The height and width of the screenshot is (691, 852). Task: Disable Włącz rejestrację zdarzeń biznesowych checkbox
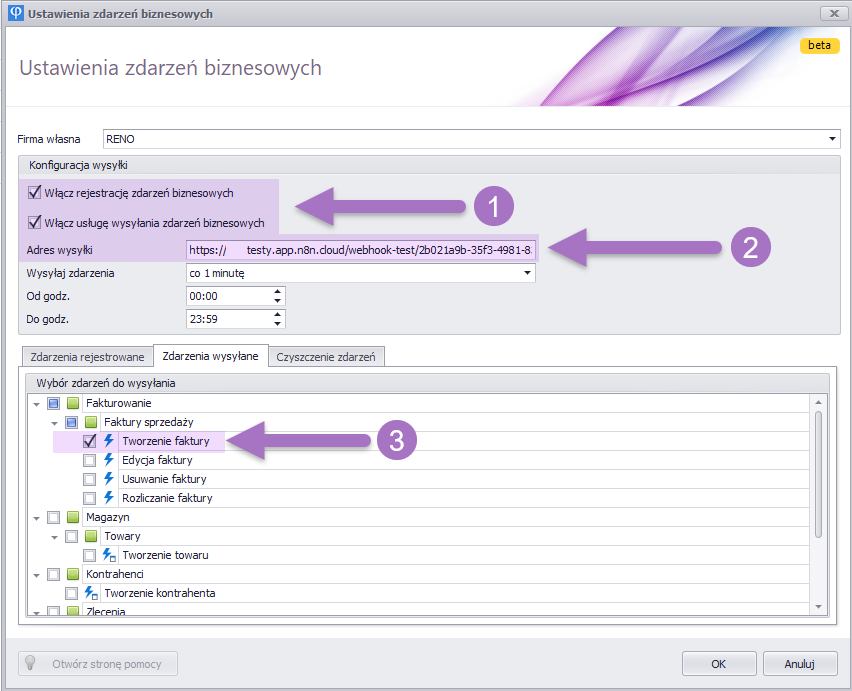35,193
